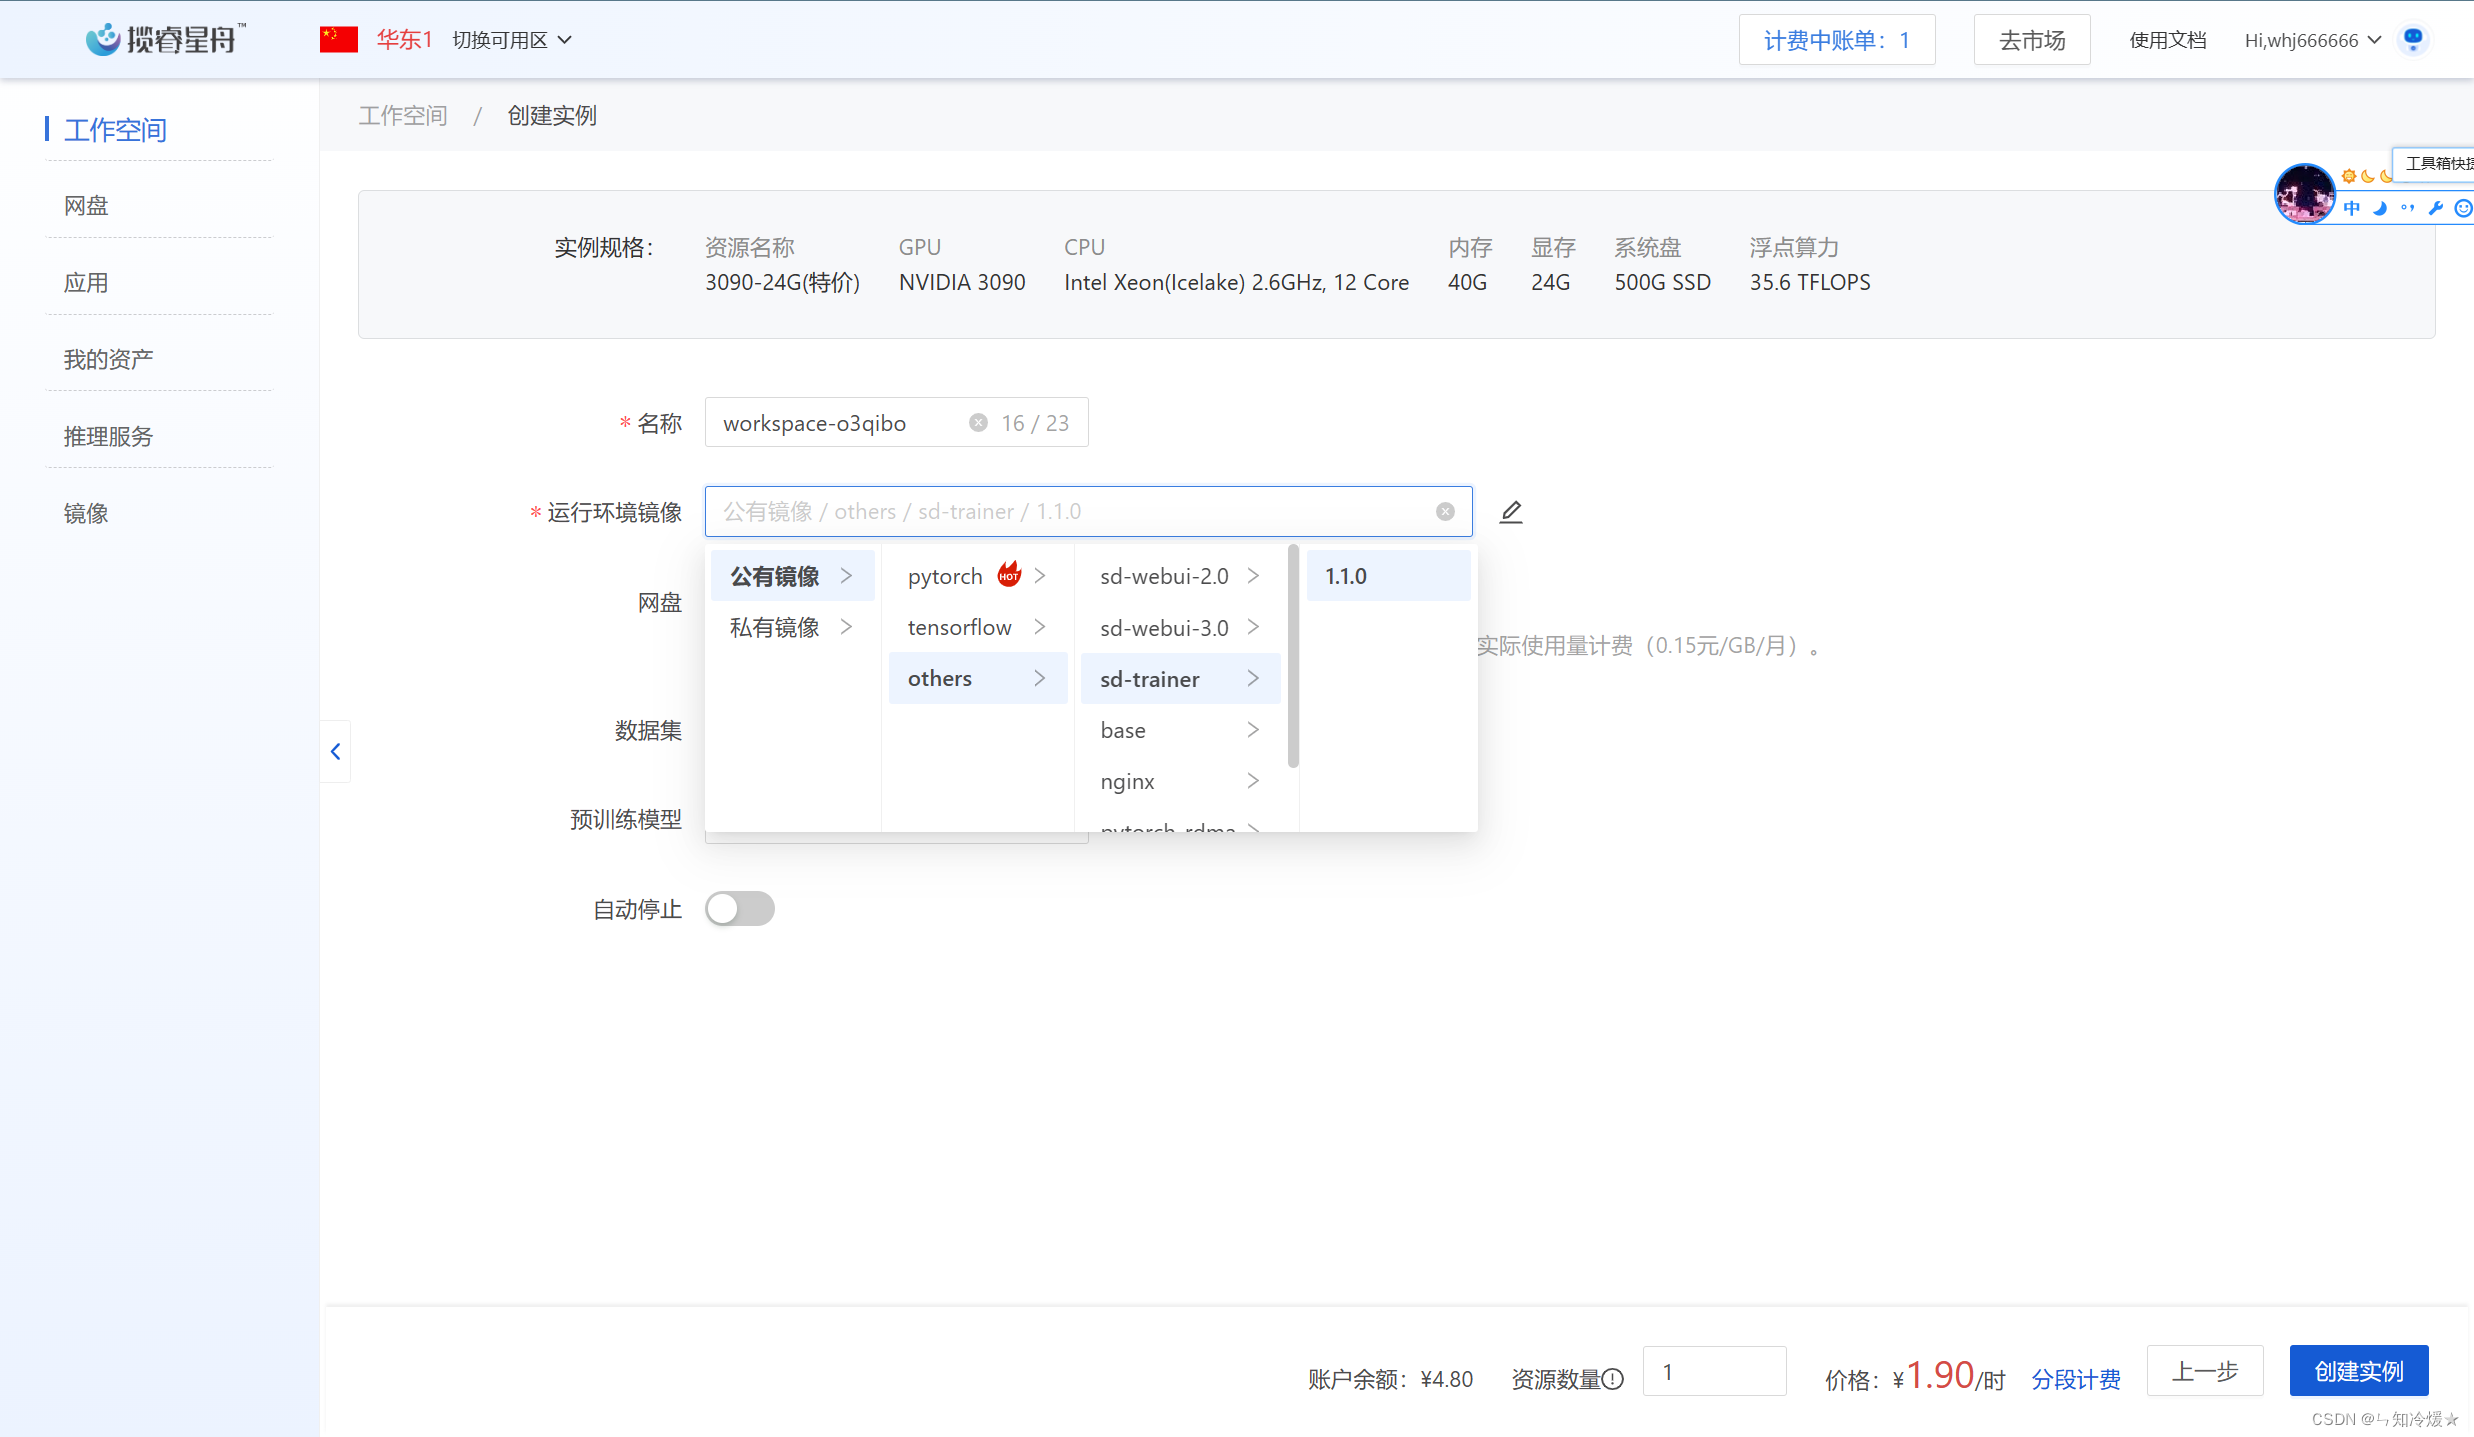Select tensorflow option in mirror list
The width and height of the screenshot is (2474, 1437).
click(961, 628)
